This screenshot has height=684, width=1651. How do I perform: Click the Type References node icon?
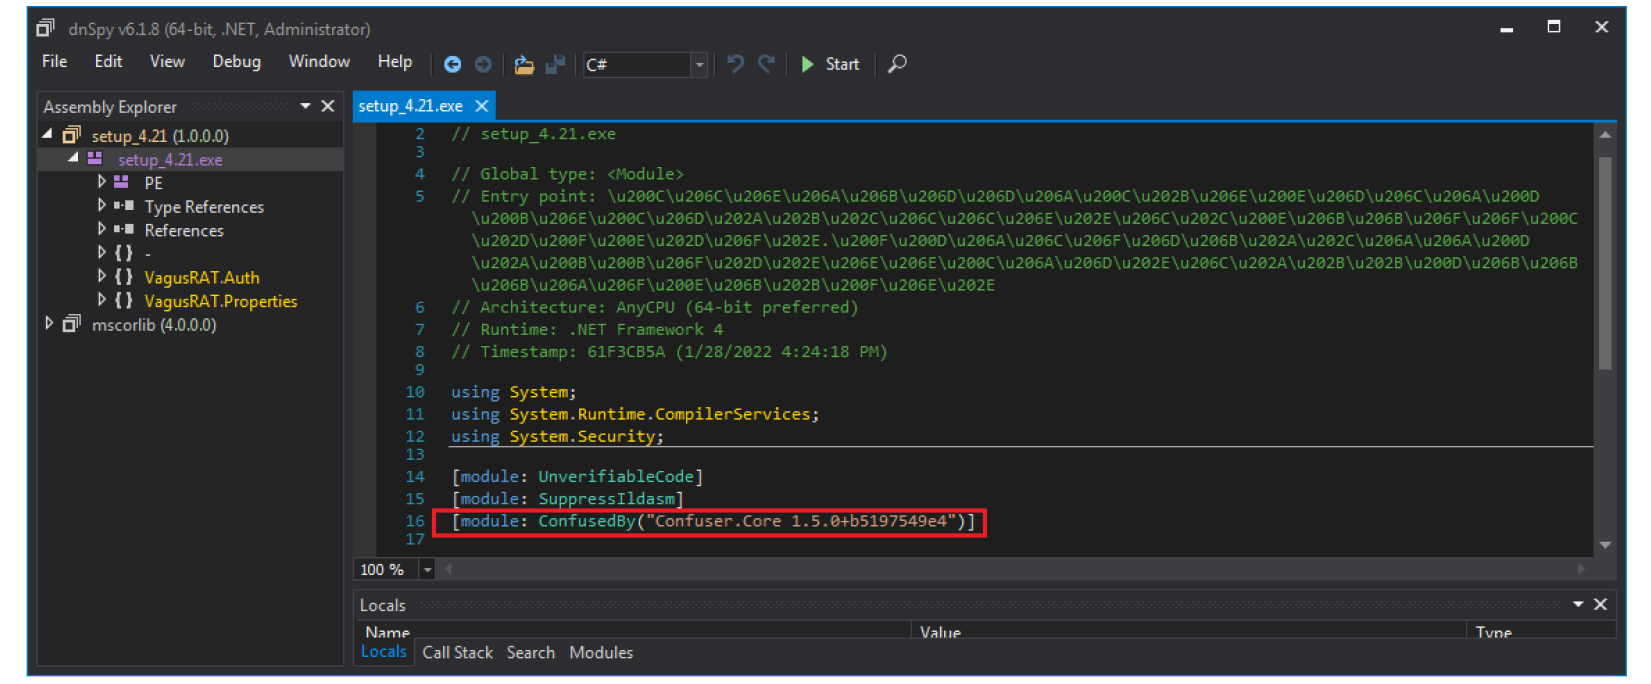click(123, 206)
